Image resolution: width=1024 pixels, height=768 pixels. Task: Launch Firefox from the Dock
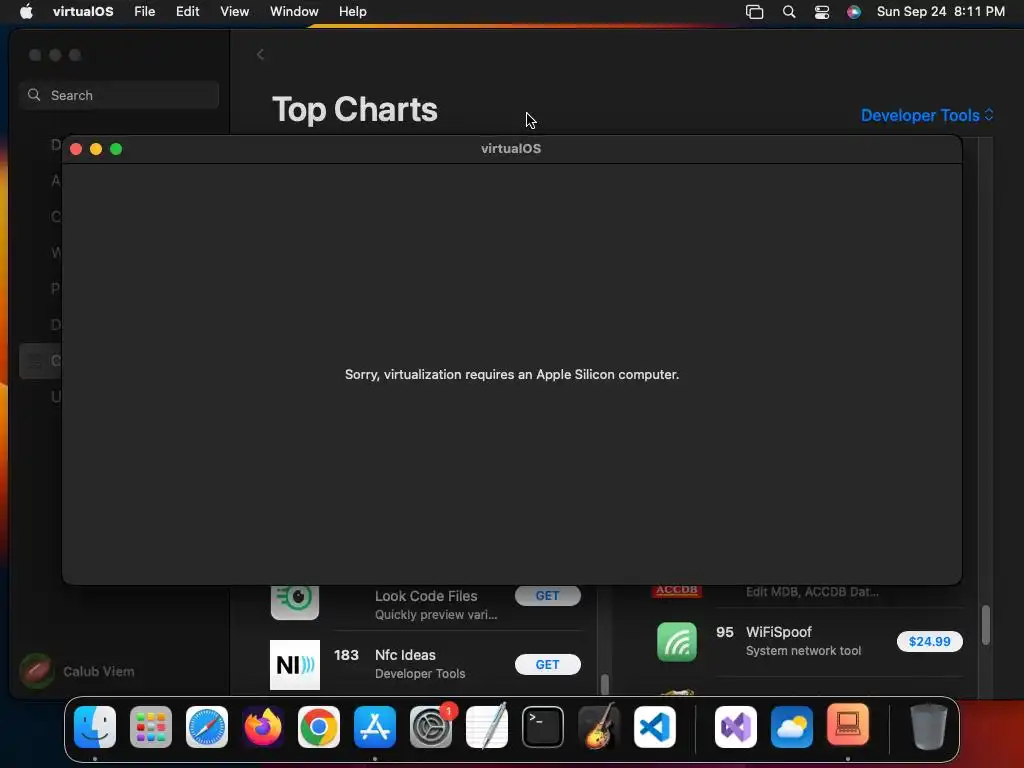coord(263,727)
